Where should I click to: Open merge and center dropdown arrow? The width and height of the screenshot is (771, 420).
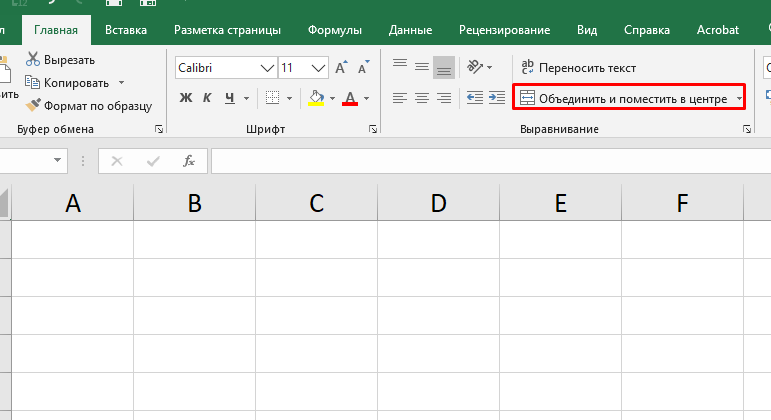point(739,98)
